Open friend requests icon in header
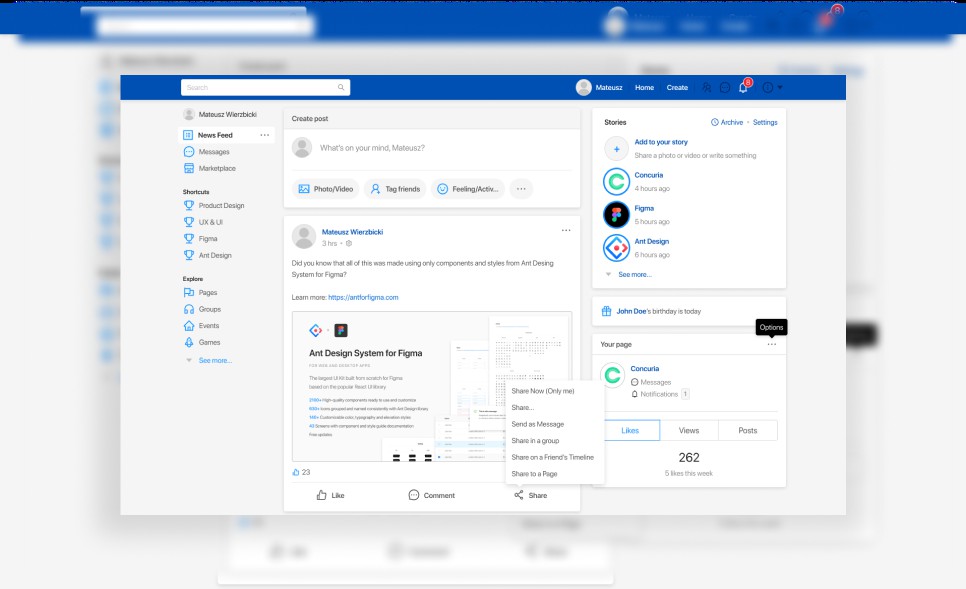This screenshot has height=589, width=966. (707, 87)
